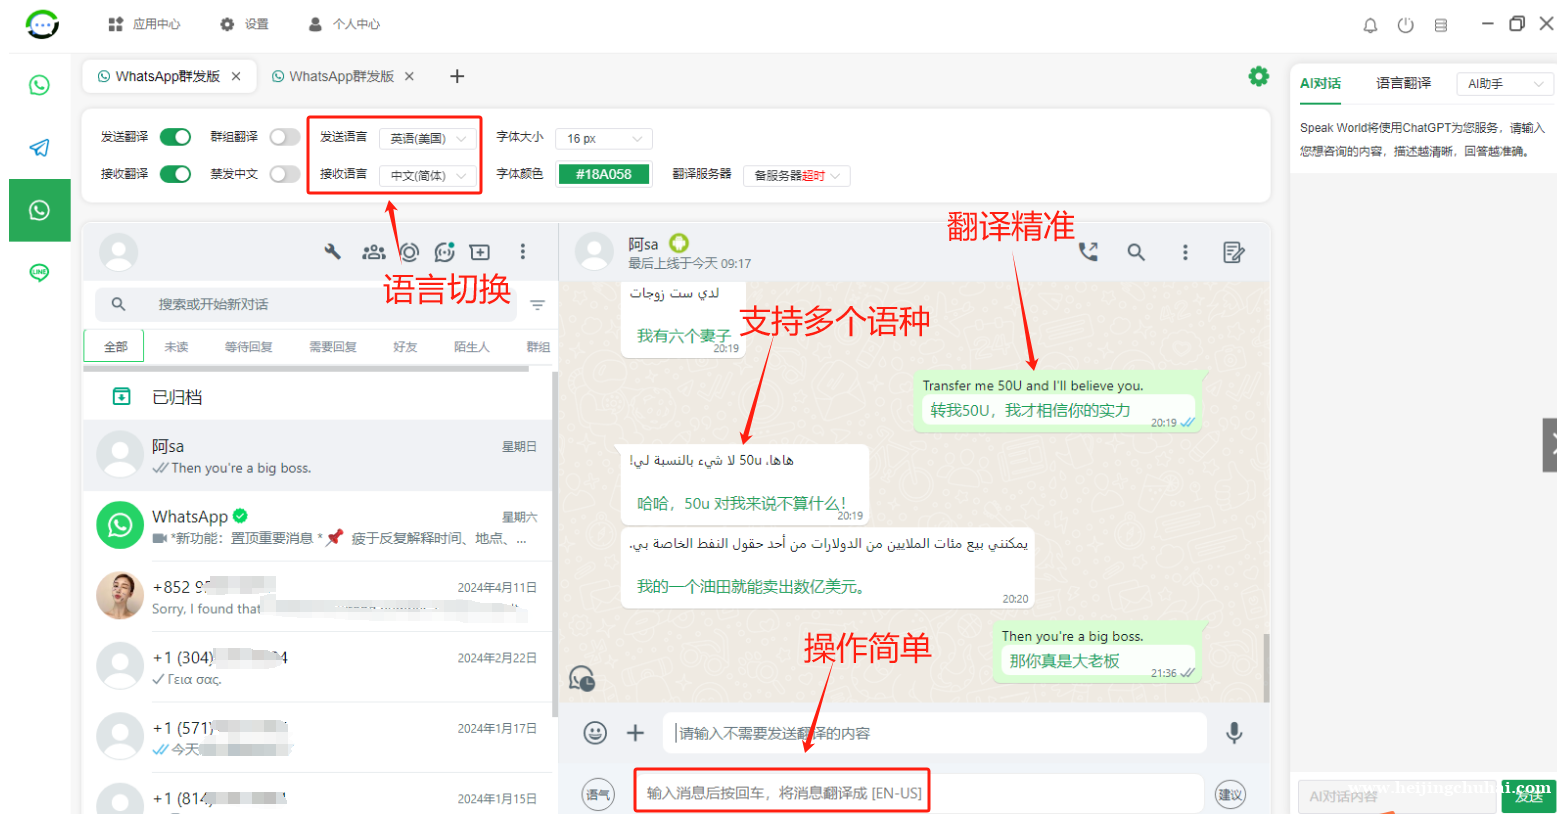Open chat list three-dot menu
Screen dimensions: 1557x814
coord(522,252)
